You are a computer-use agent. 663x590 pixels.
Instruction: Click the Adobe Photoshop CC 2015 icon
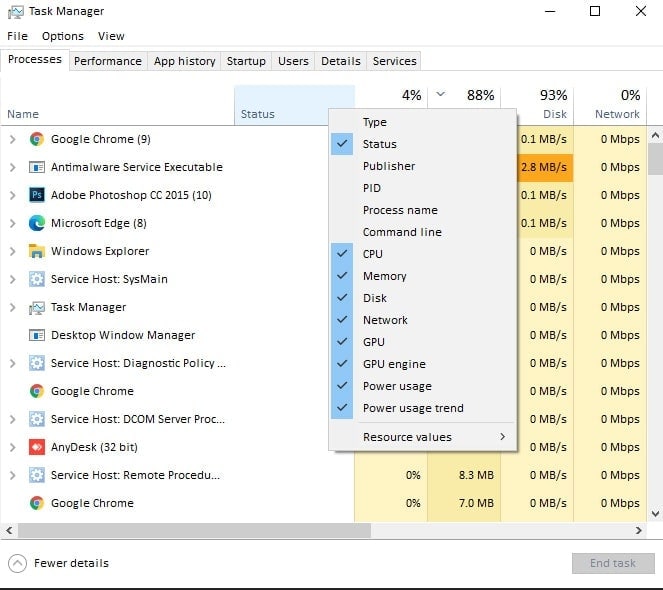37,195
